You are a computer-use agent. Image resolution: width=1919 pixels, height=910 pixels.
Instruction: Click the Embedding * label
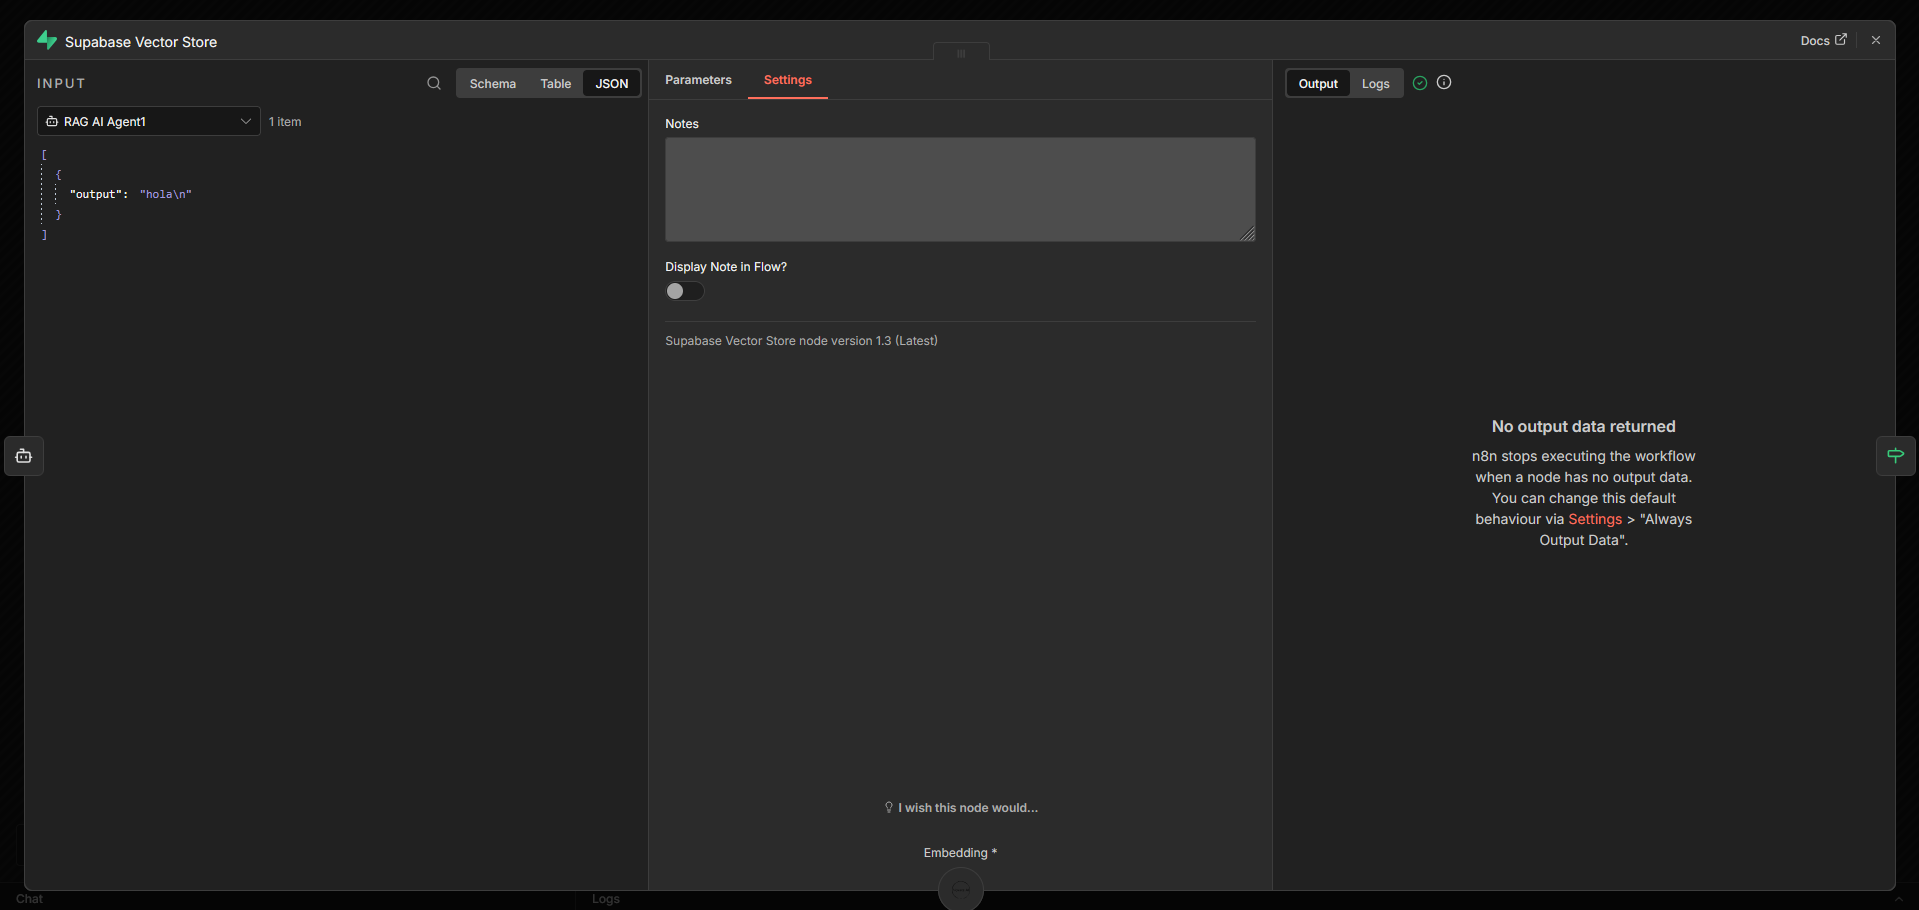960,853
